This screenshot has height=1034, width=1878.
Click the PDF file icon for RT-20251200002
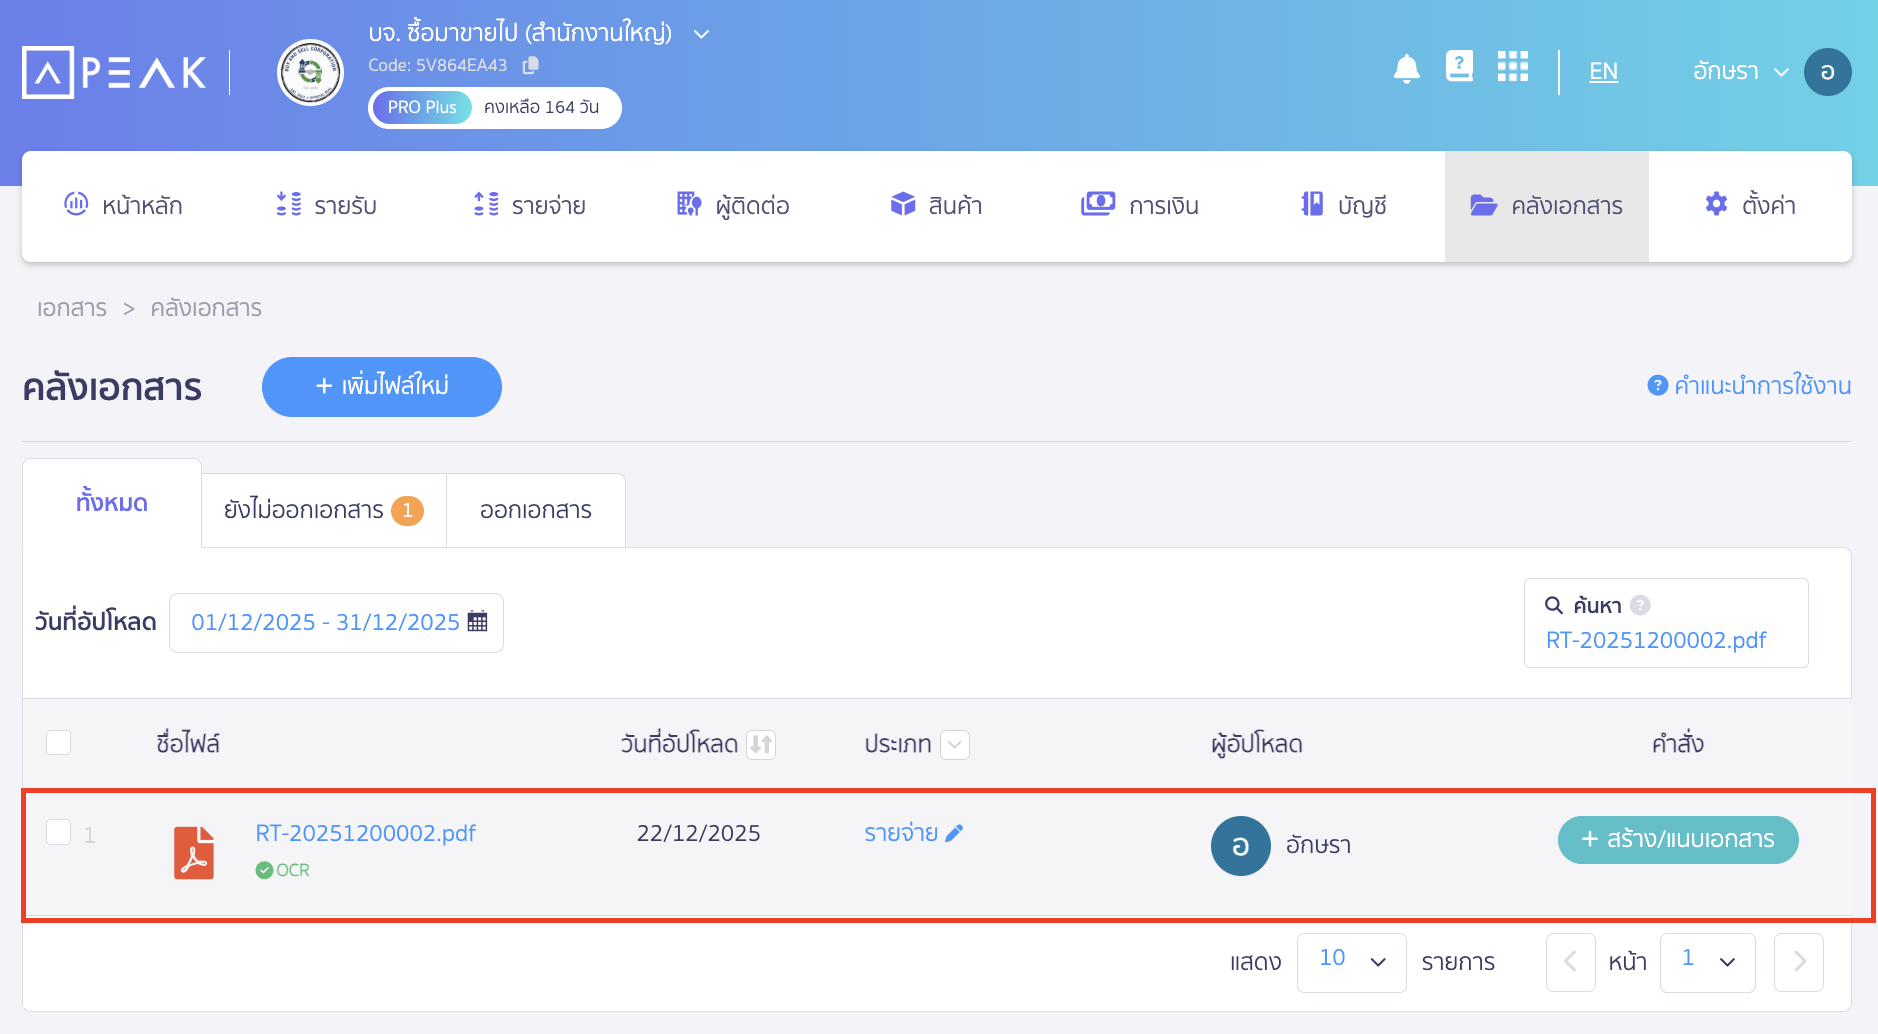[194, 852]
